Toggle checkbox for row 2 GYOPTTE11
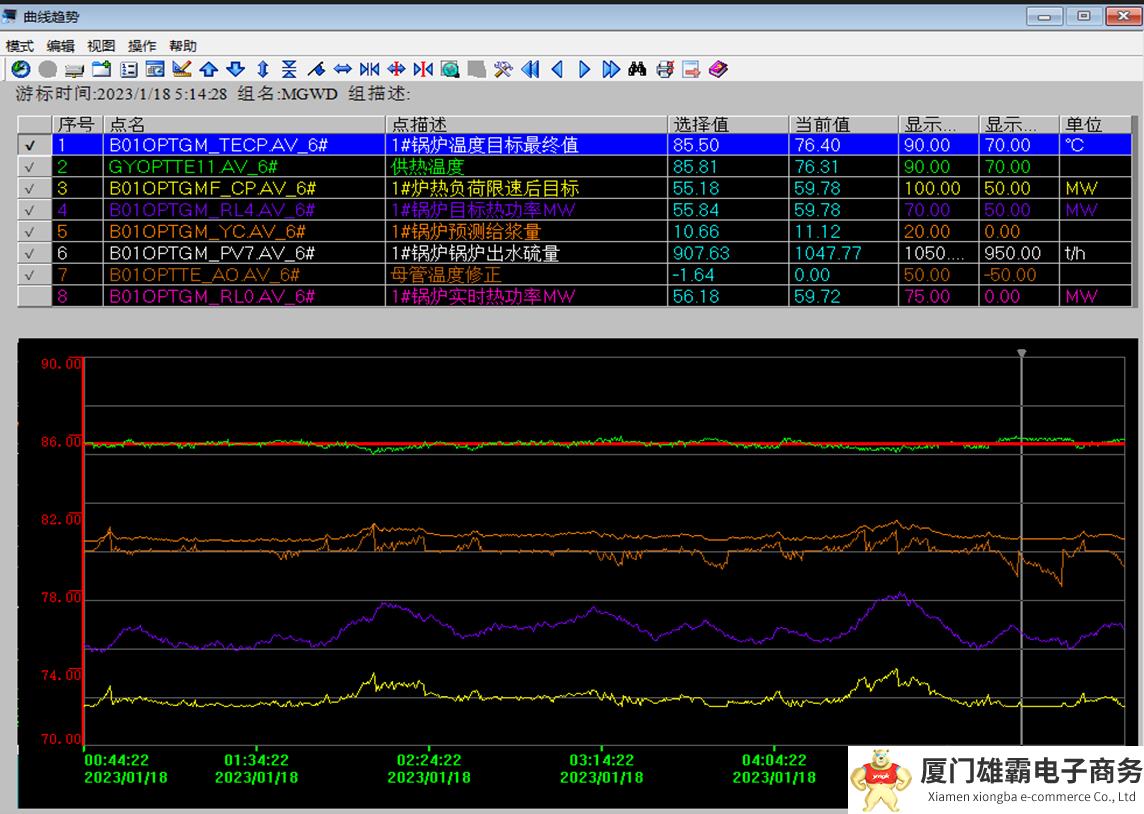This screenshot has height=814, width=1144. (x=30, y=167)
